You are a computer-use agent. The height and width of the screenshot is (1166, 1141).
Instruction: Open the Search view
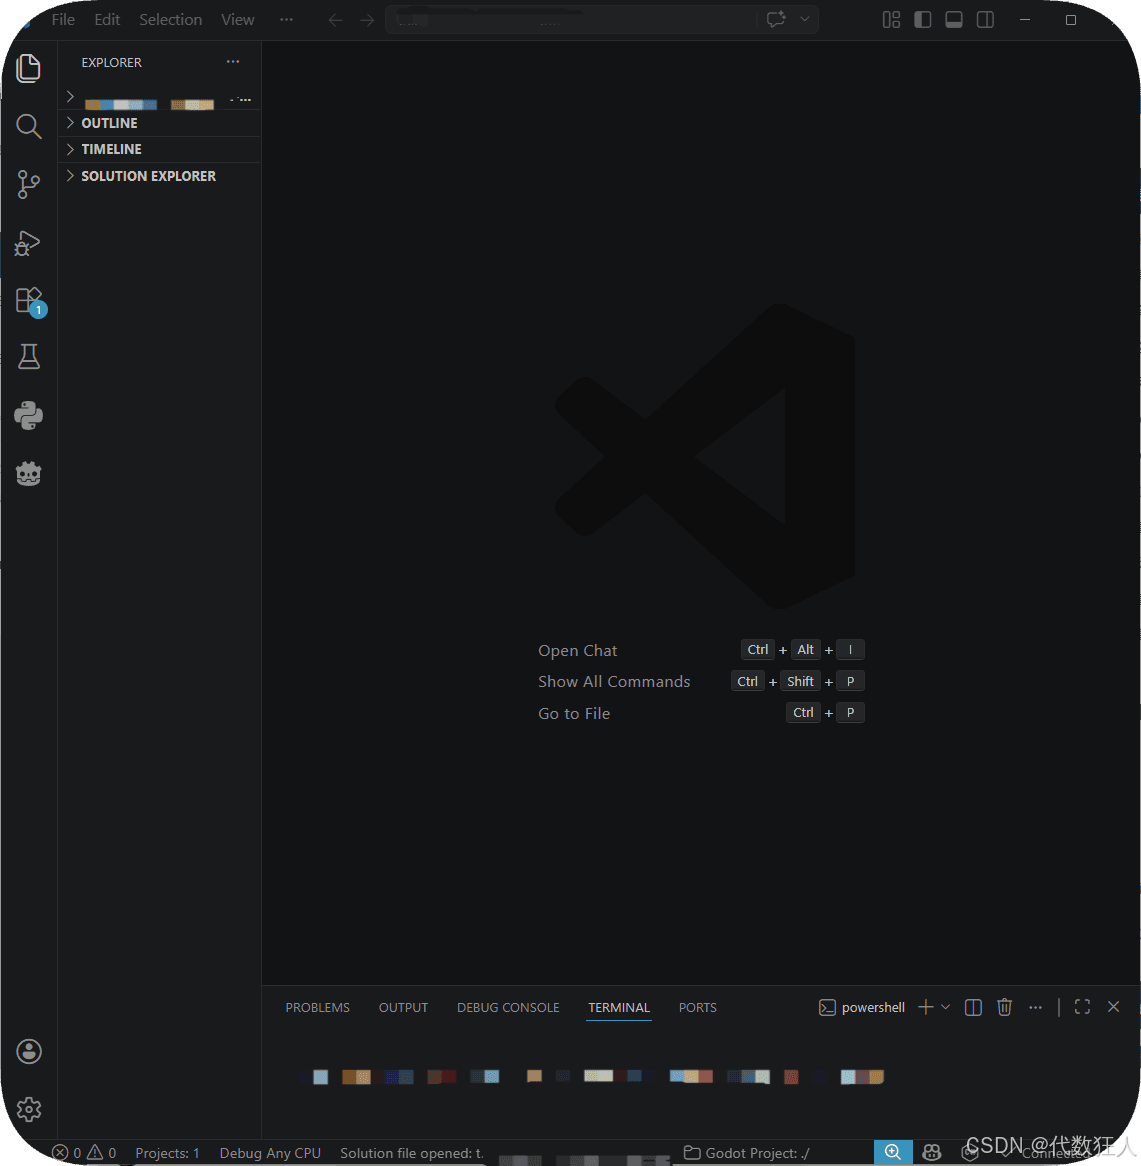(28, 126)
